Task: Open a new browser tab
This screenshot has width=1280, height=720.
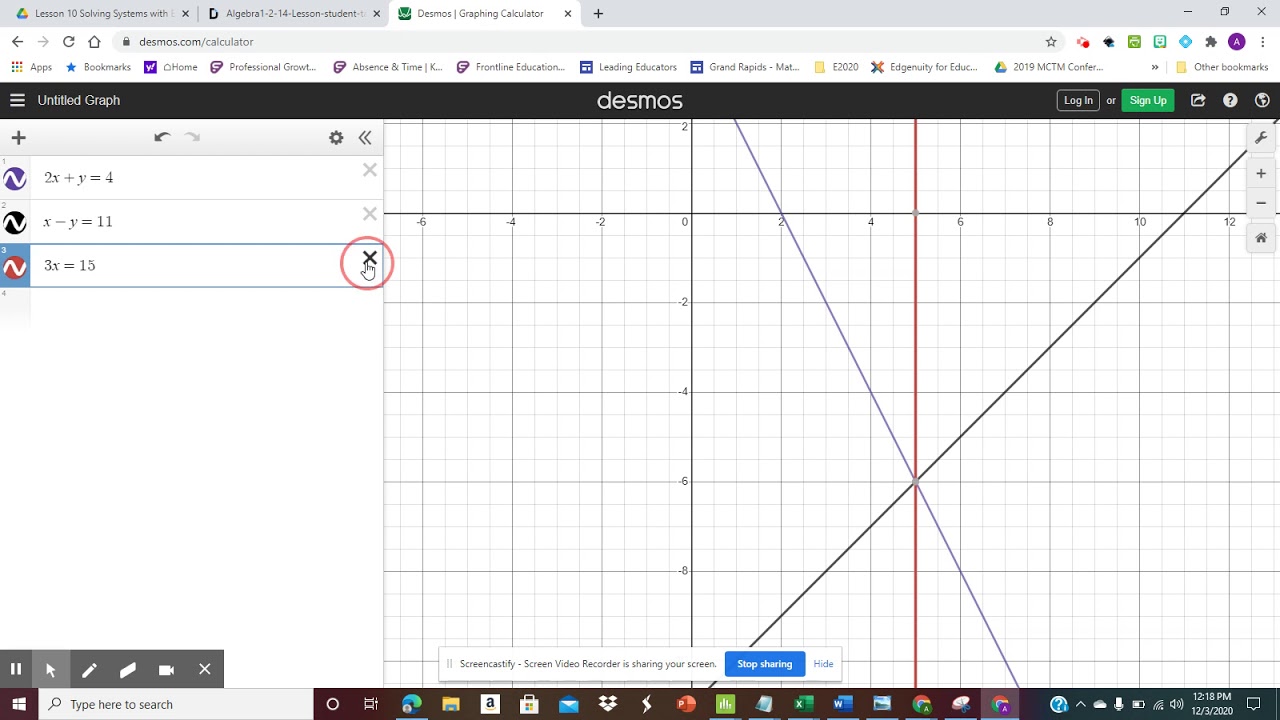Action: click(x=598, y=14)
